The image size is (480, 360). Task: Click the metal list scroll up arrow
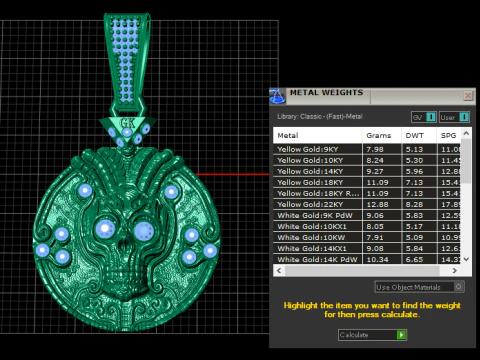click(466, 133)
